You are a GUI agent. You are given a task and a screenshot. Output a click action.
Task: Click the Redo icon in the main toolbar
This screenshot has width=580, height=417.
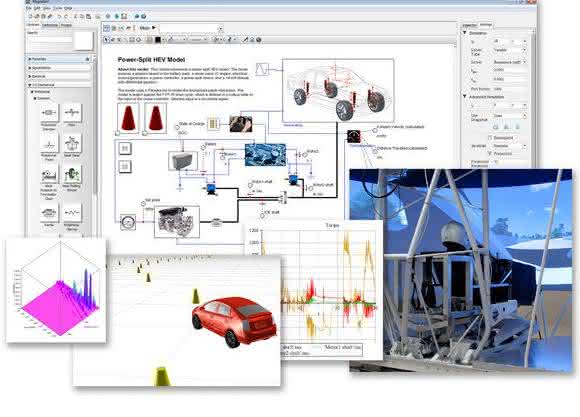coord(66,16)
